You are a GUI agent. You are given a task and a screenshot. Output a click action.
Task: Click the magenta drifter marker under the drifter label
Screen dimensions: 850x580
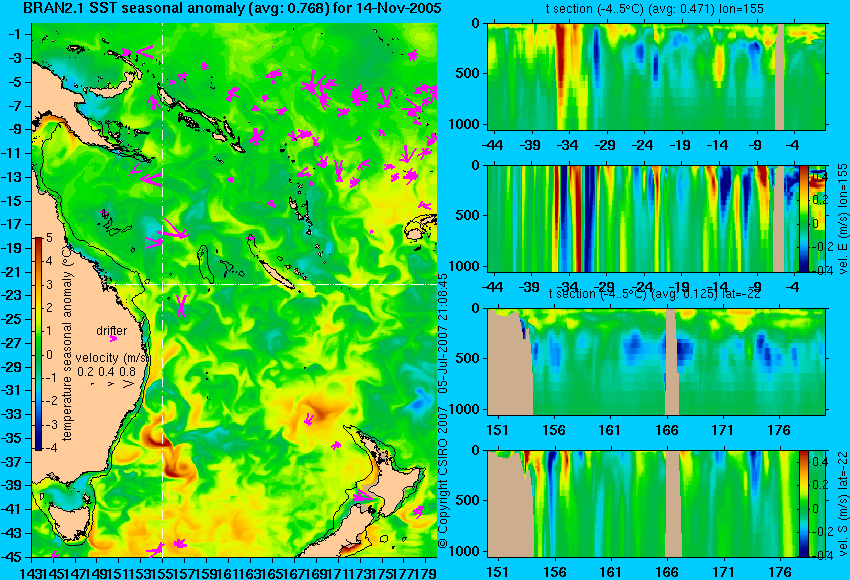[x=113, y=339]
